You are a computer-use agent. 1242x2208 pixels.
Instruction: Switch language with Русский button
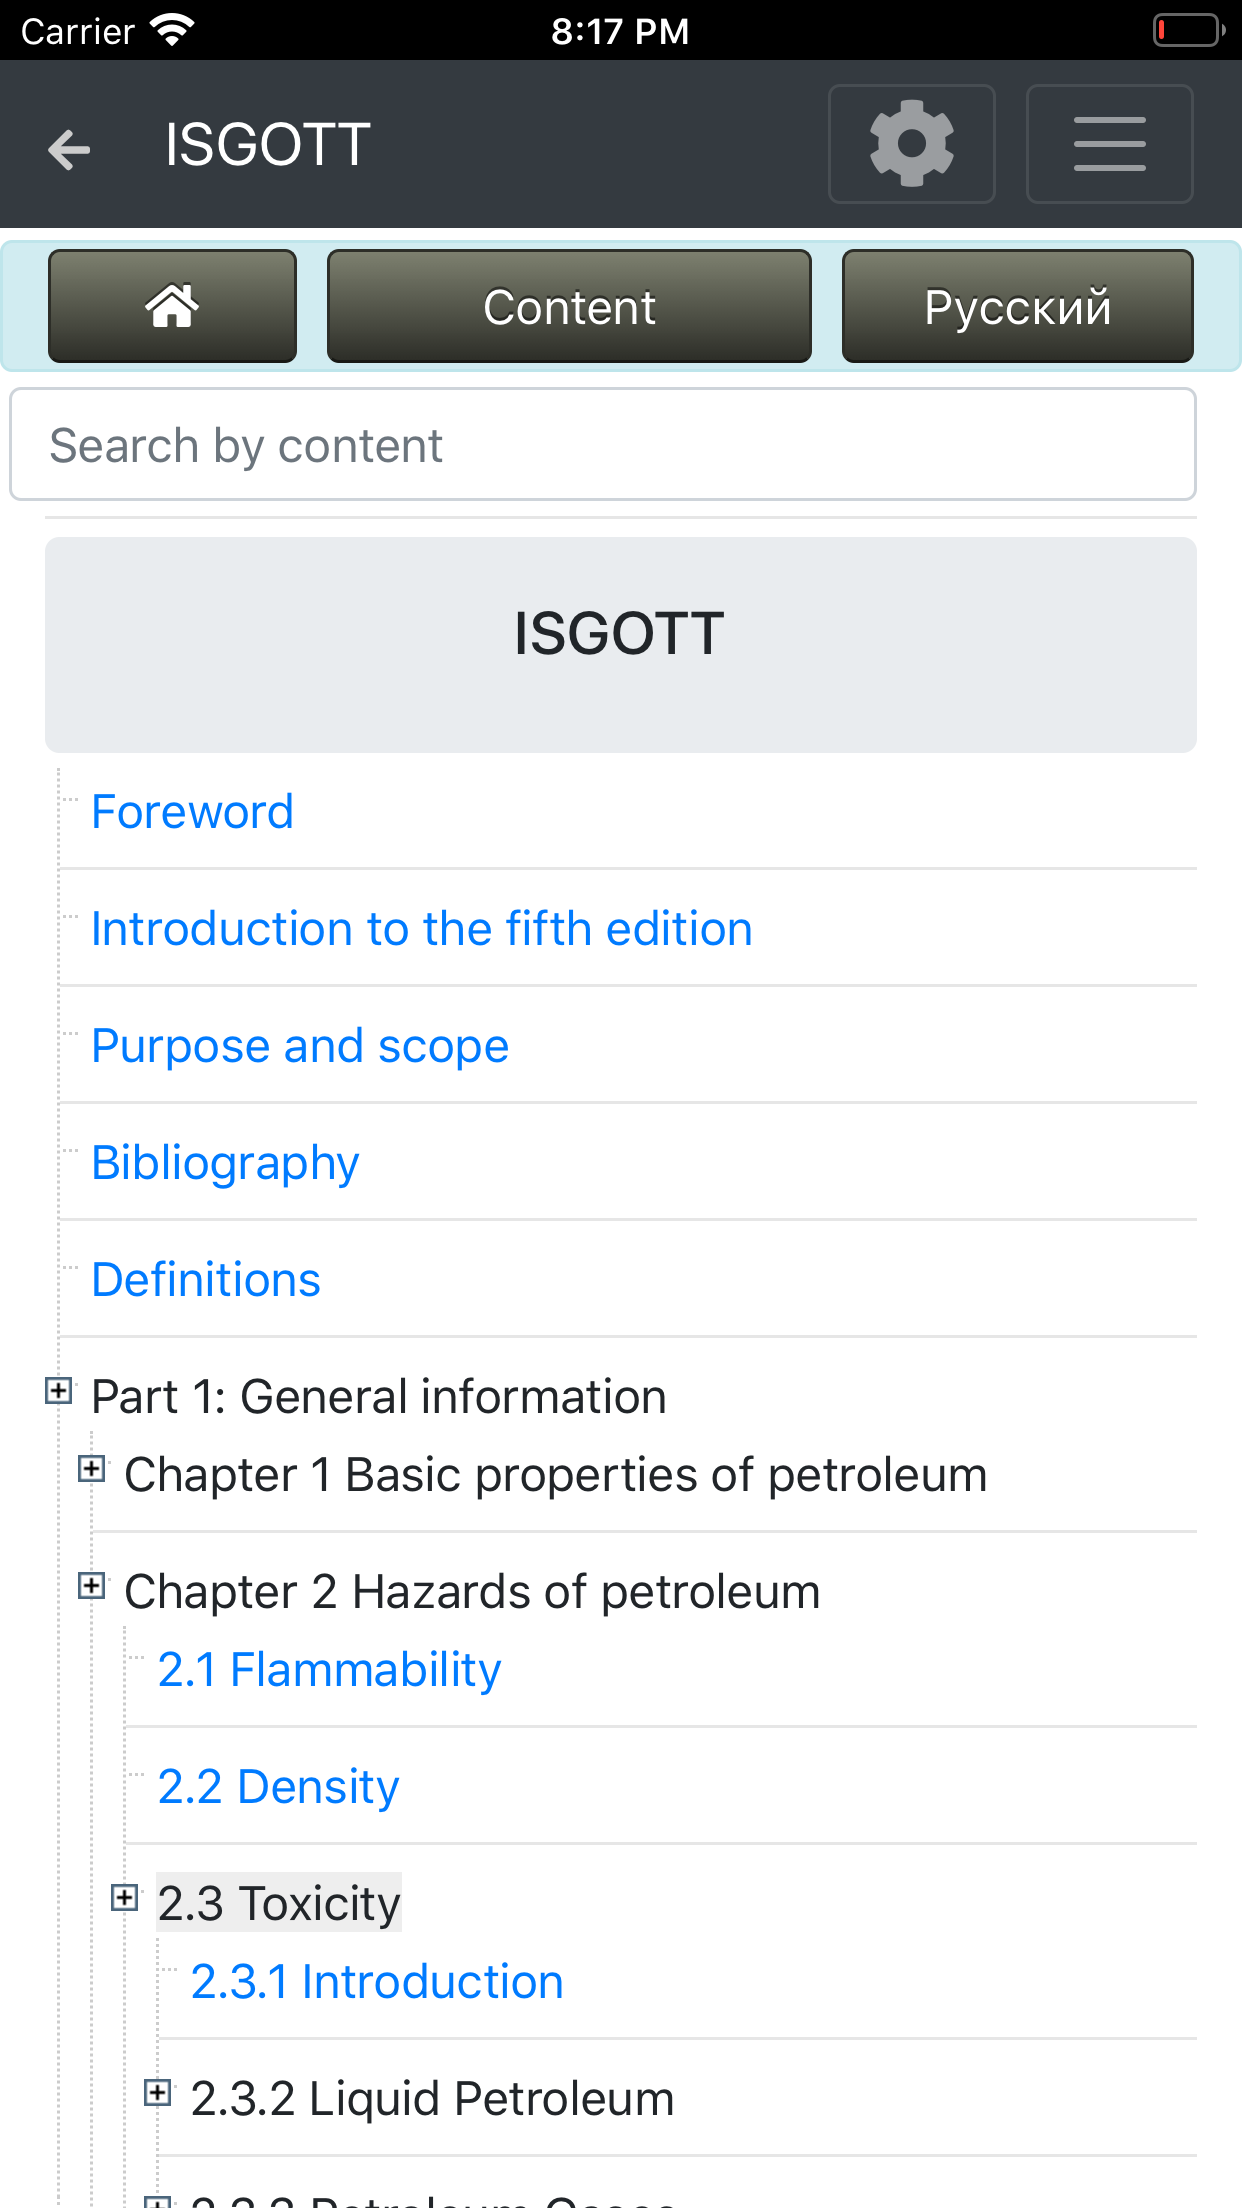1017,306
